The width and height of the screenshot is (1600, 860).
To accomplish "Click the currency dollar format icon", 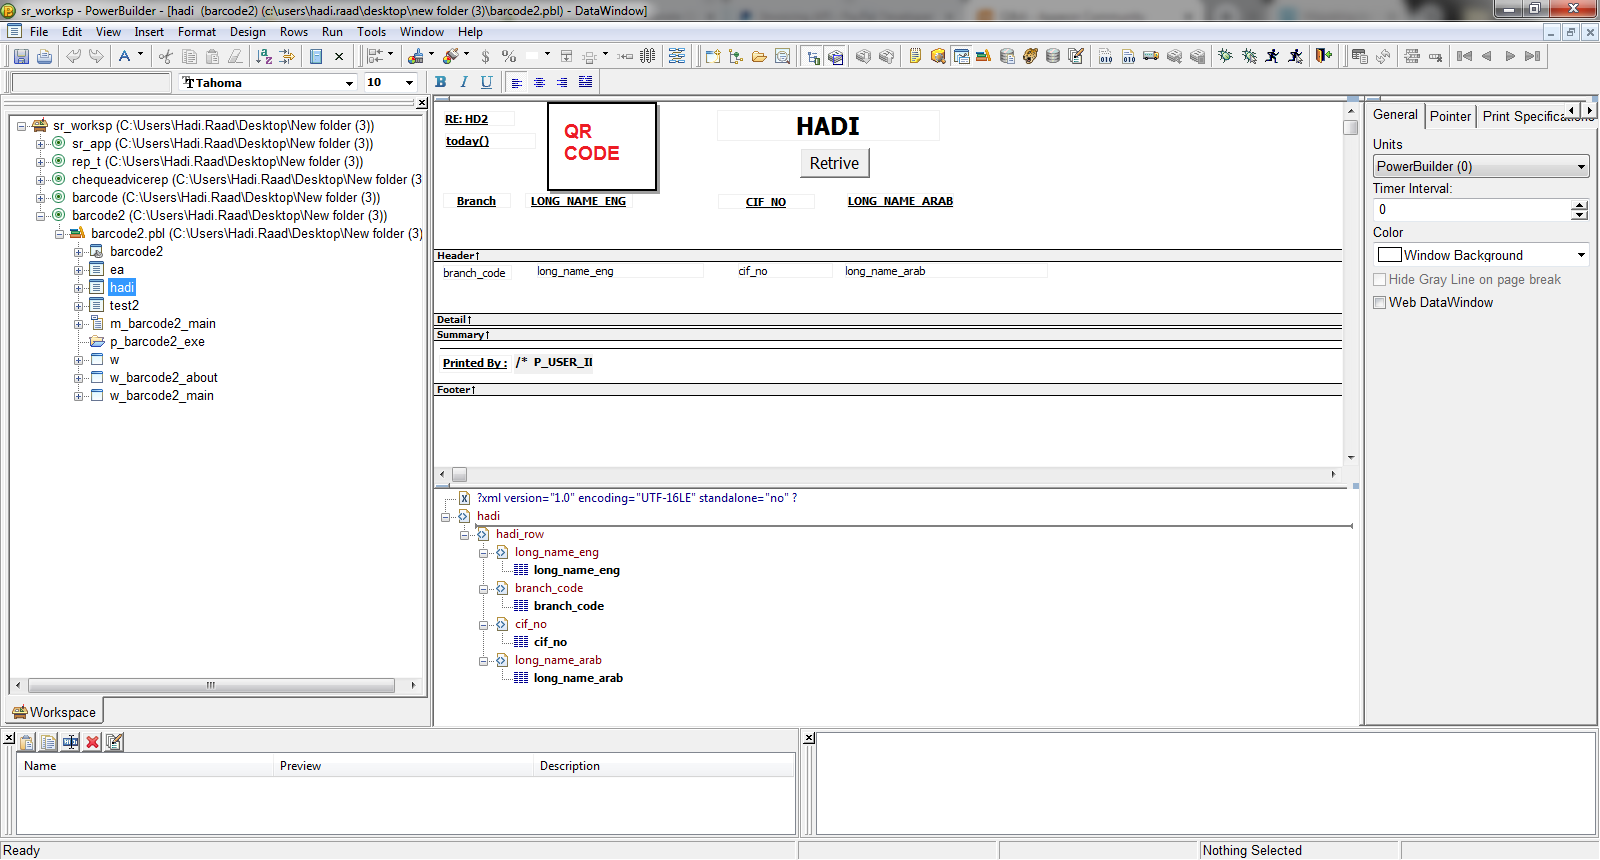I will (485, 57).
